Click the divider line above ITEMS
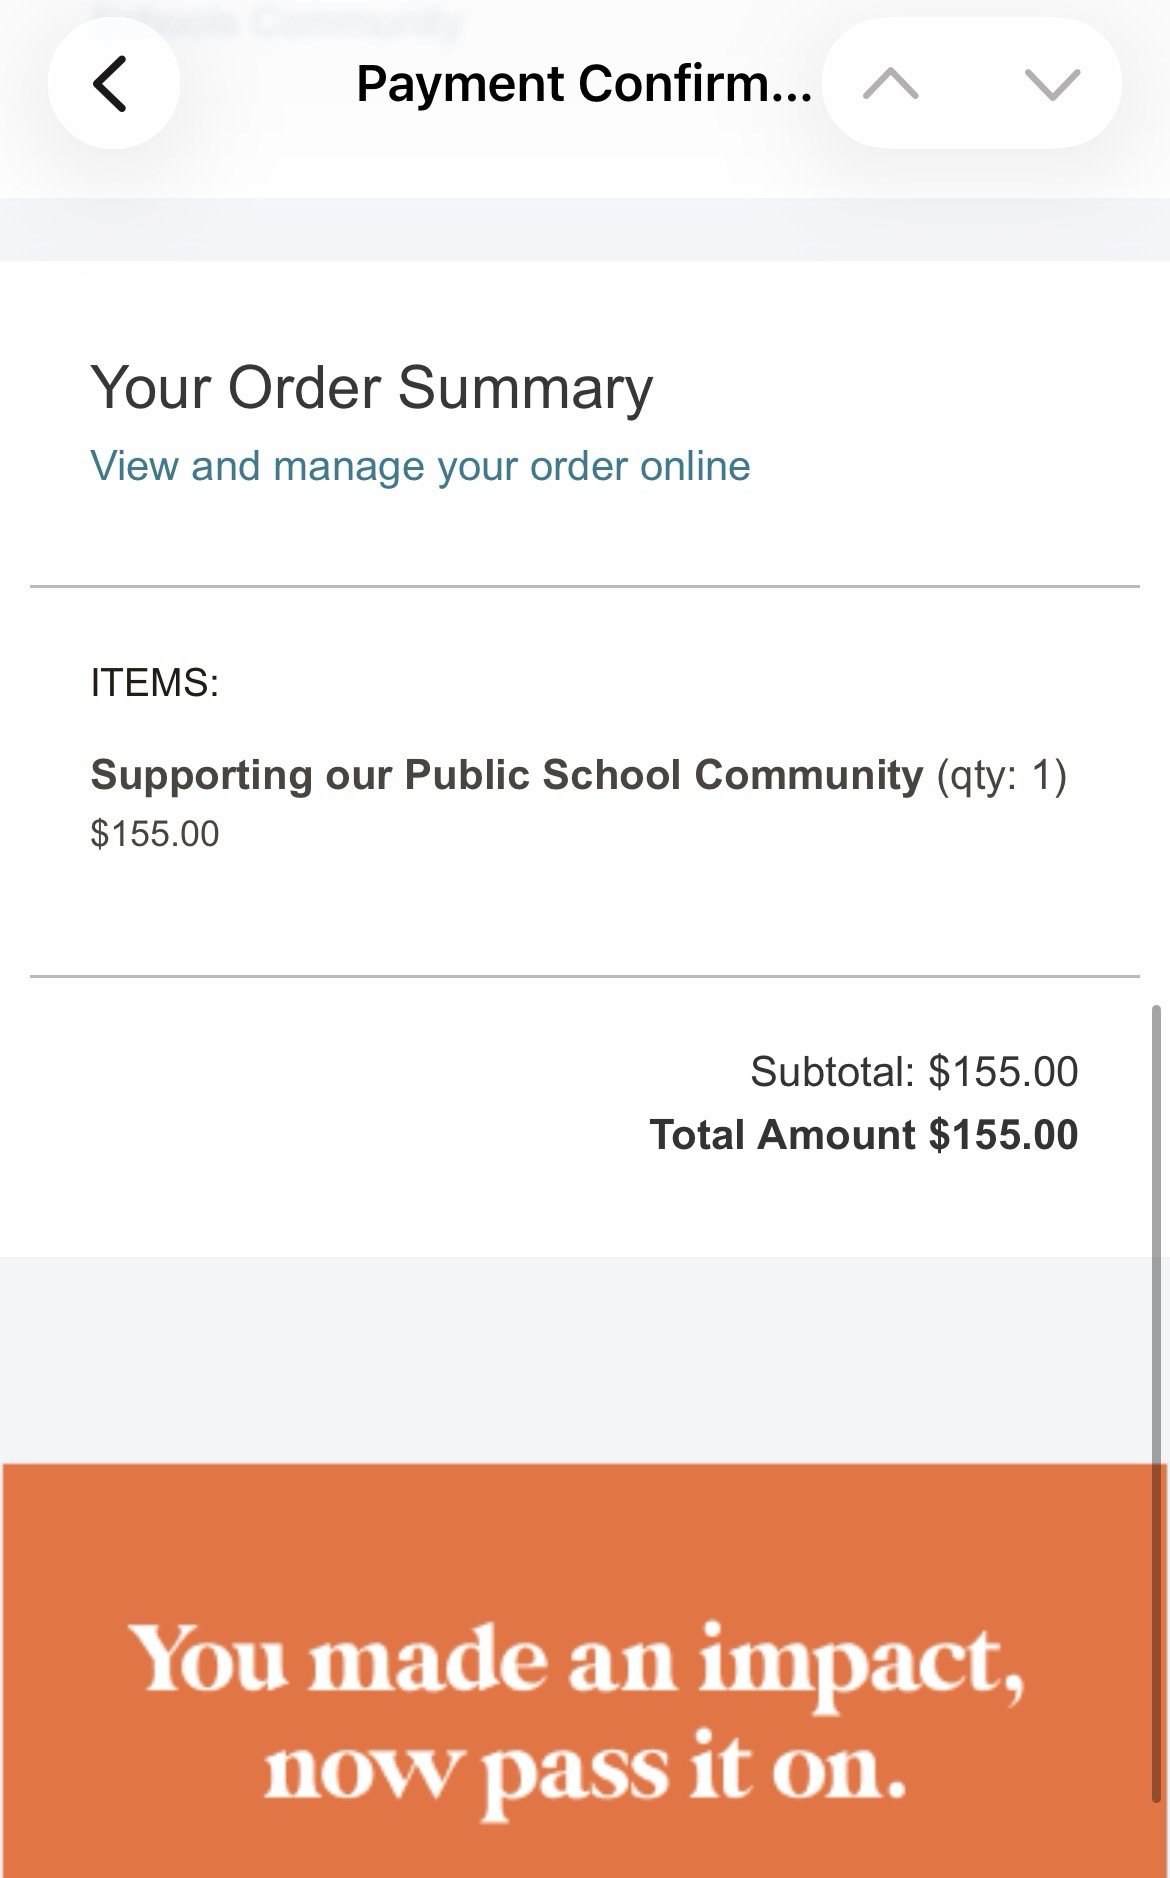This screenshot has width=1170, height=1878. pos(585,587)
